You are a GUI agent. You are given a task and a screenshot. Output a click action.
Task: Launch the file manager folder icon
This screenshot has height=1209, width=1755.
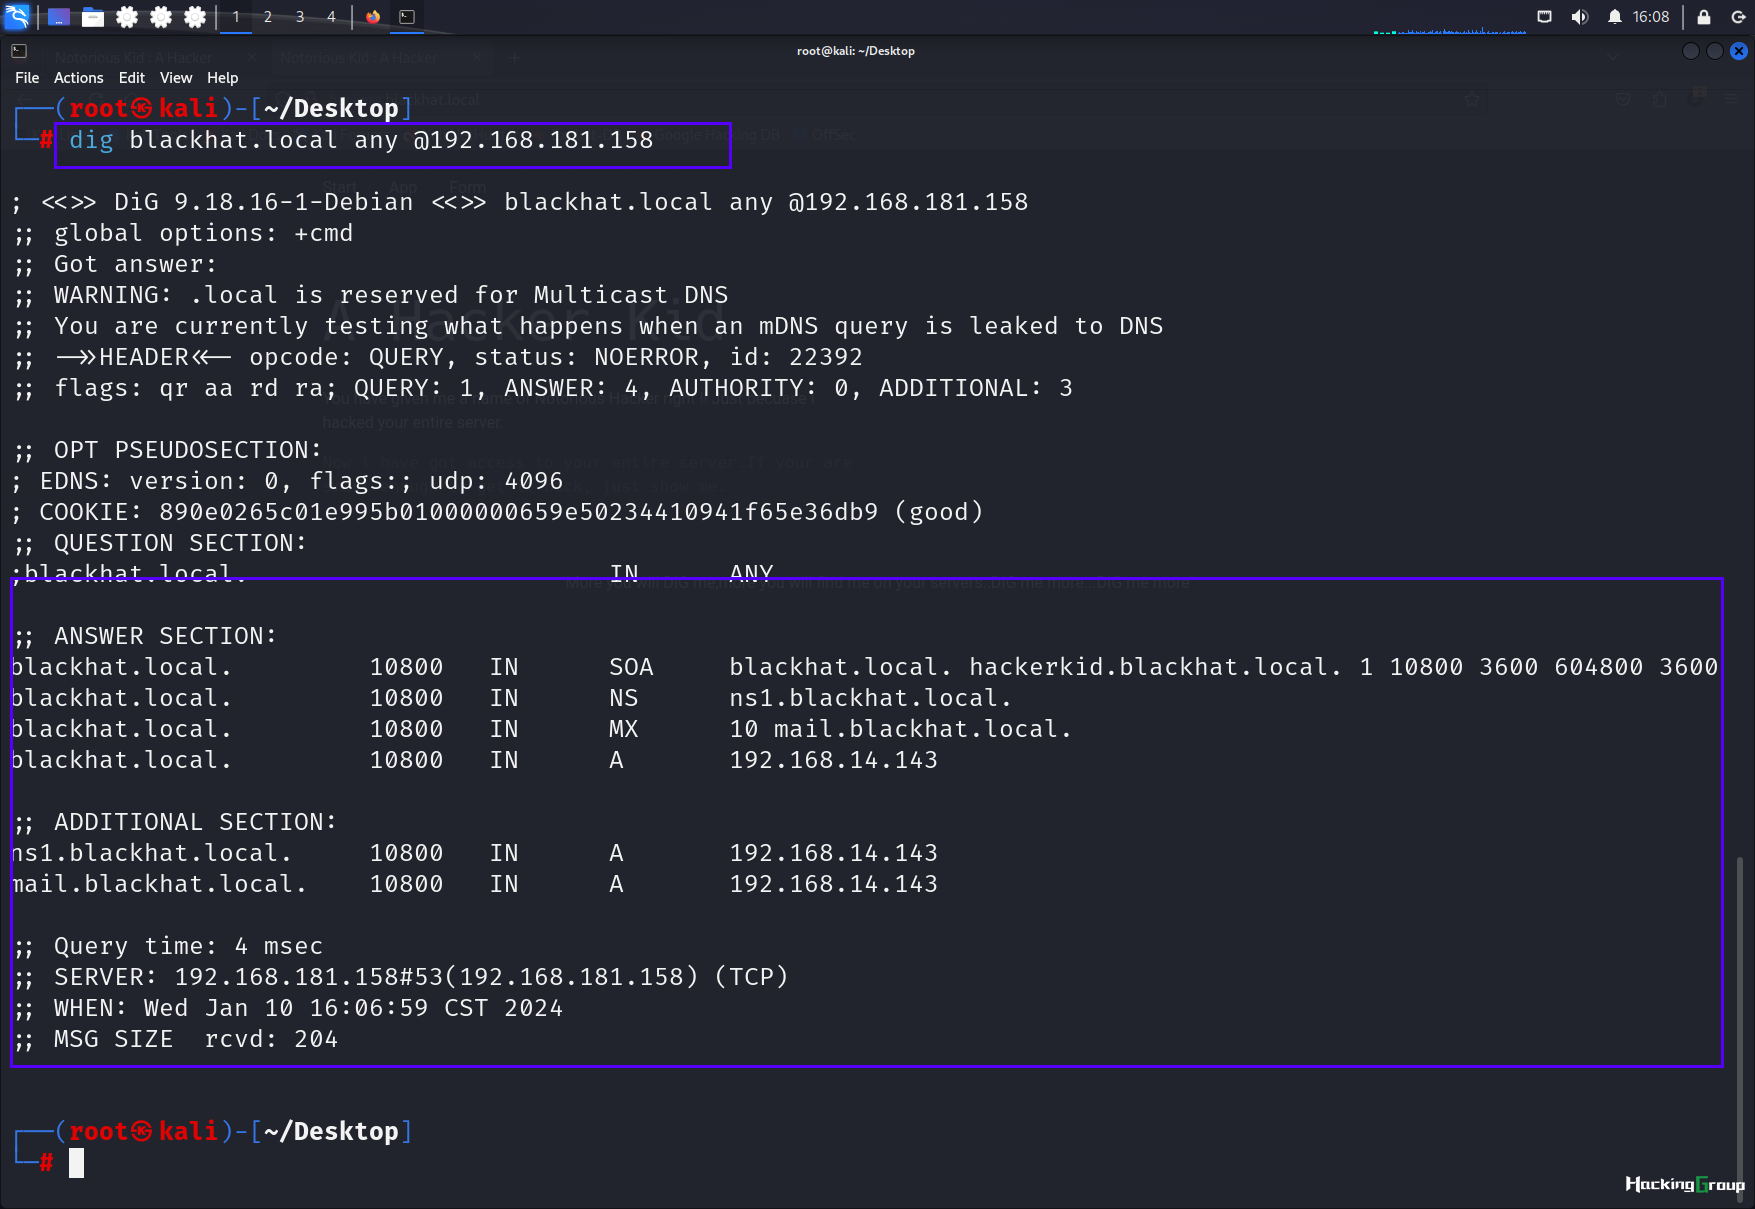coord(93,17)
